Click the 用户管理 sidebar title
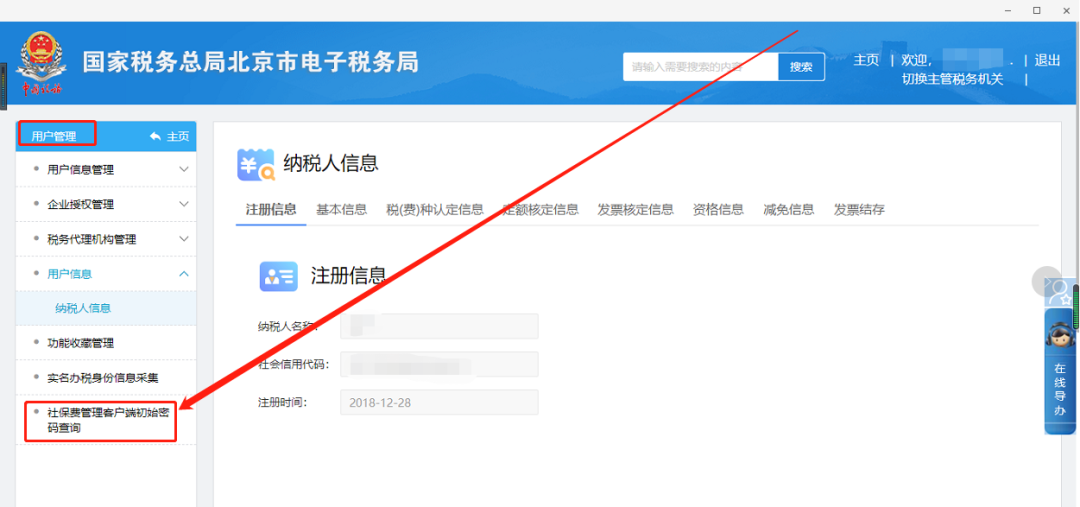 tap(54, 136)
